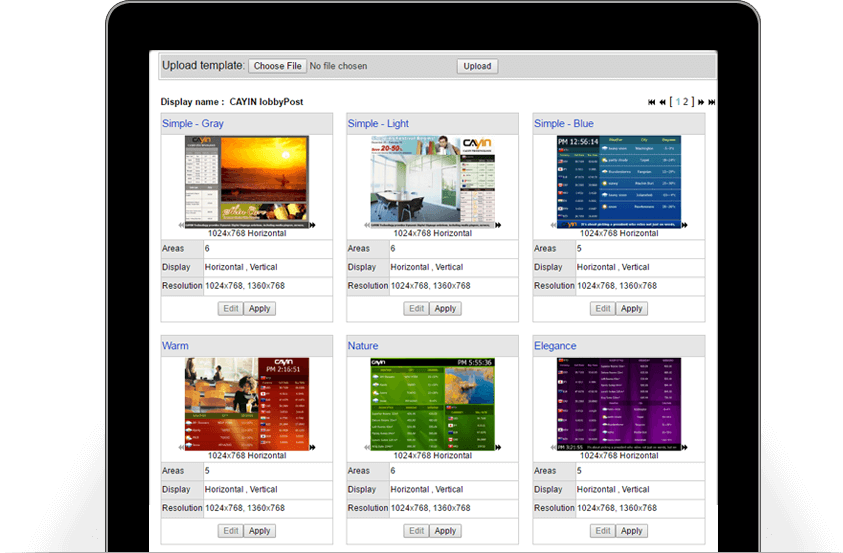
Task: Click the Simple - Light preview thumbnail
Action: point(432,180)
